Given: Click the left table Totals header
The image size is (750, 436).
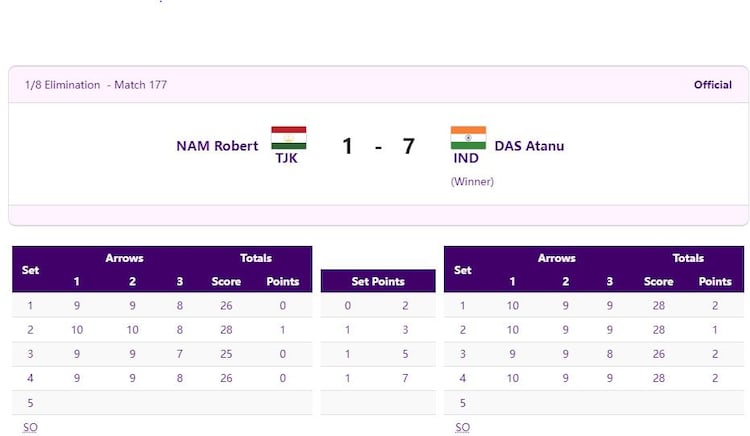Looking at the screenshot, I should pos(256,258).
